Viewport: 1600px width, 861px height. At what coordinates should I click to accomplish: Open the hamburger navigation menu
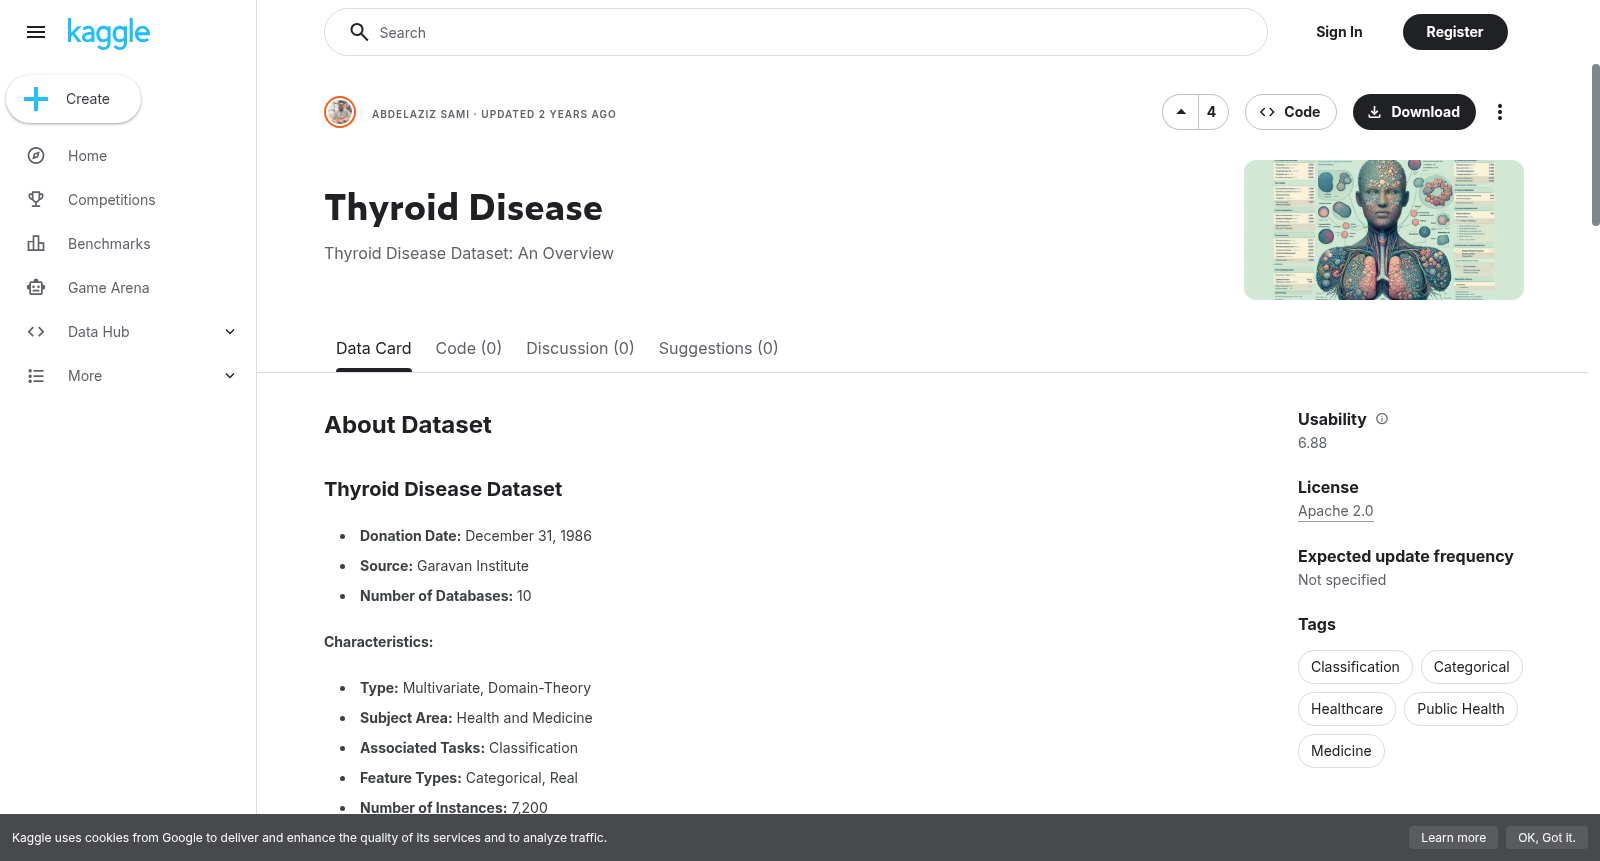click(x=36, y=32)
